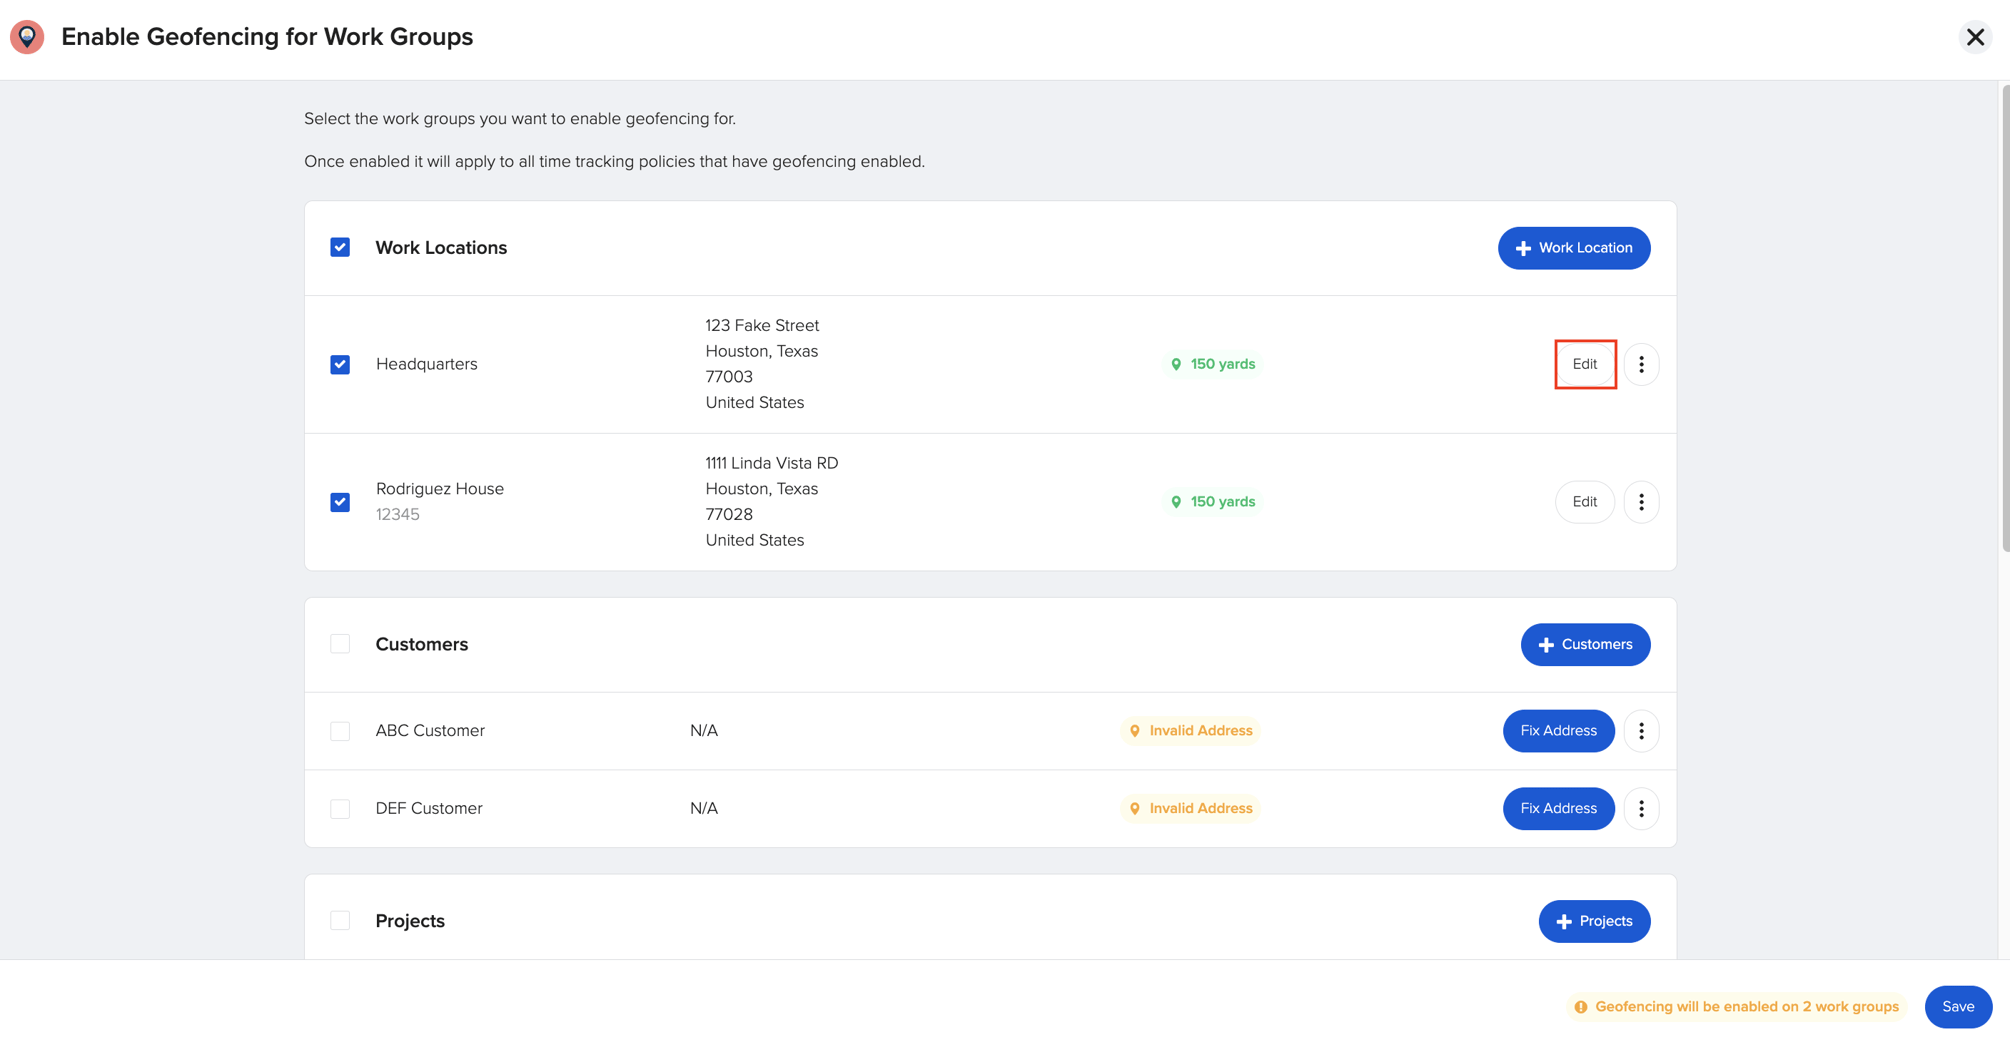Add a new Work Location

(x=1574, y=248)
